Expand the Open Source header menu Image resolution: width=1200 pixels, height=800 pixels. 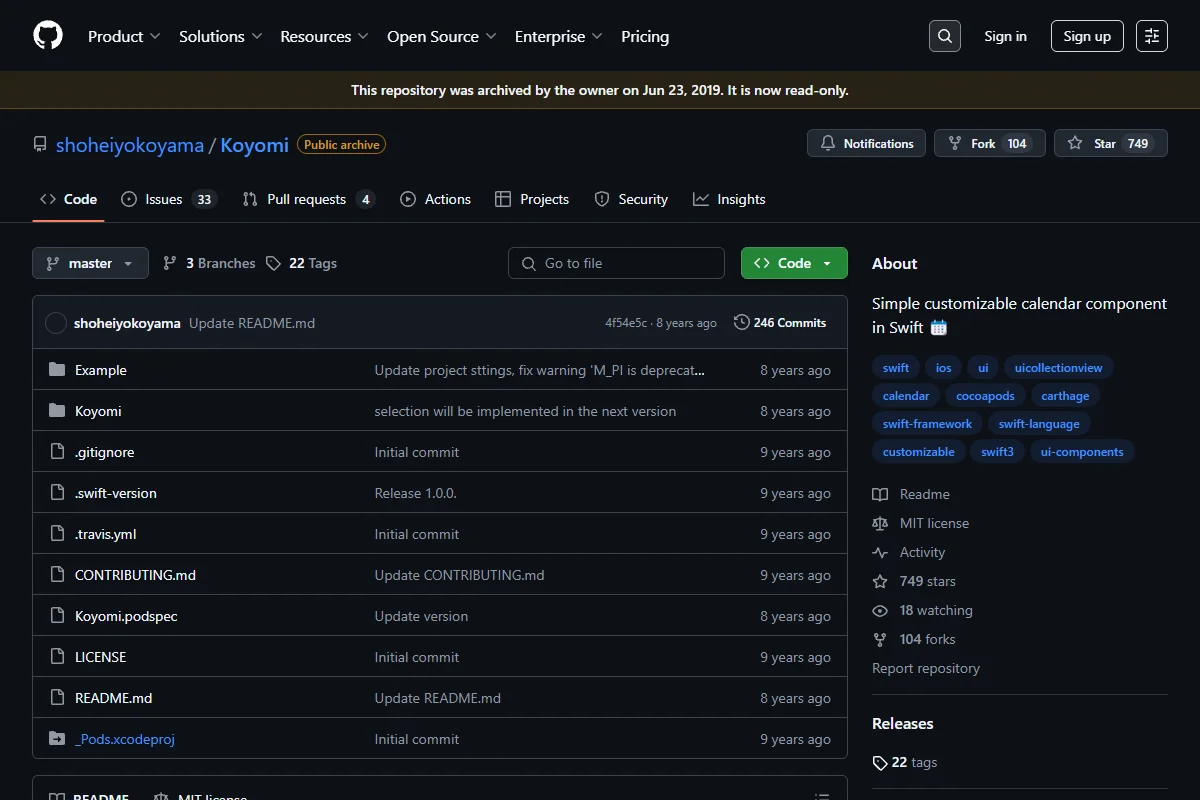tap(441, 36)
